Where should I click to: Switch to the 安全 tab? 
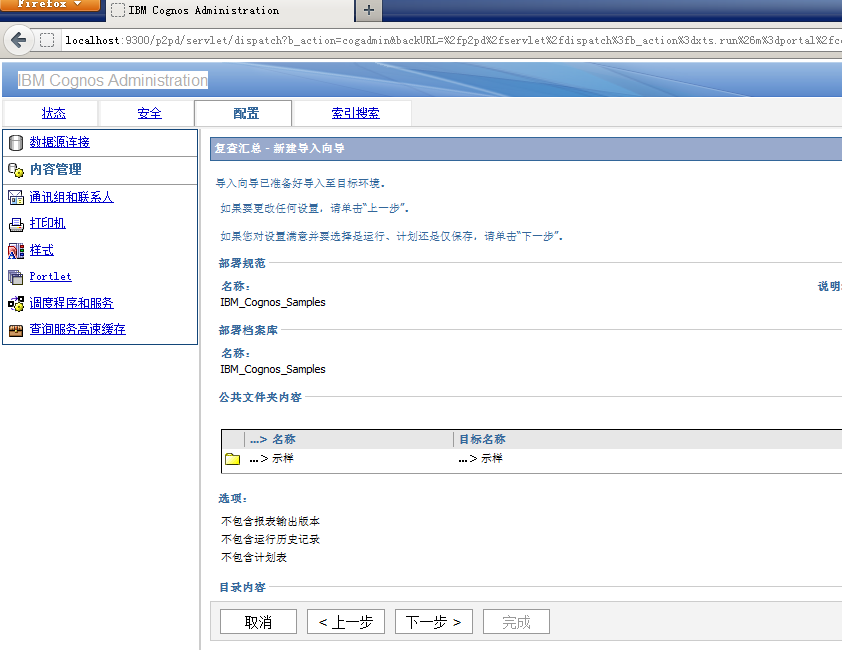[x=149, y=113]
